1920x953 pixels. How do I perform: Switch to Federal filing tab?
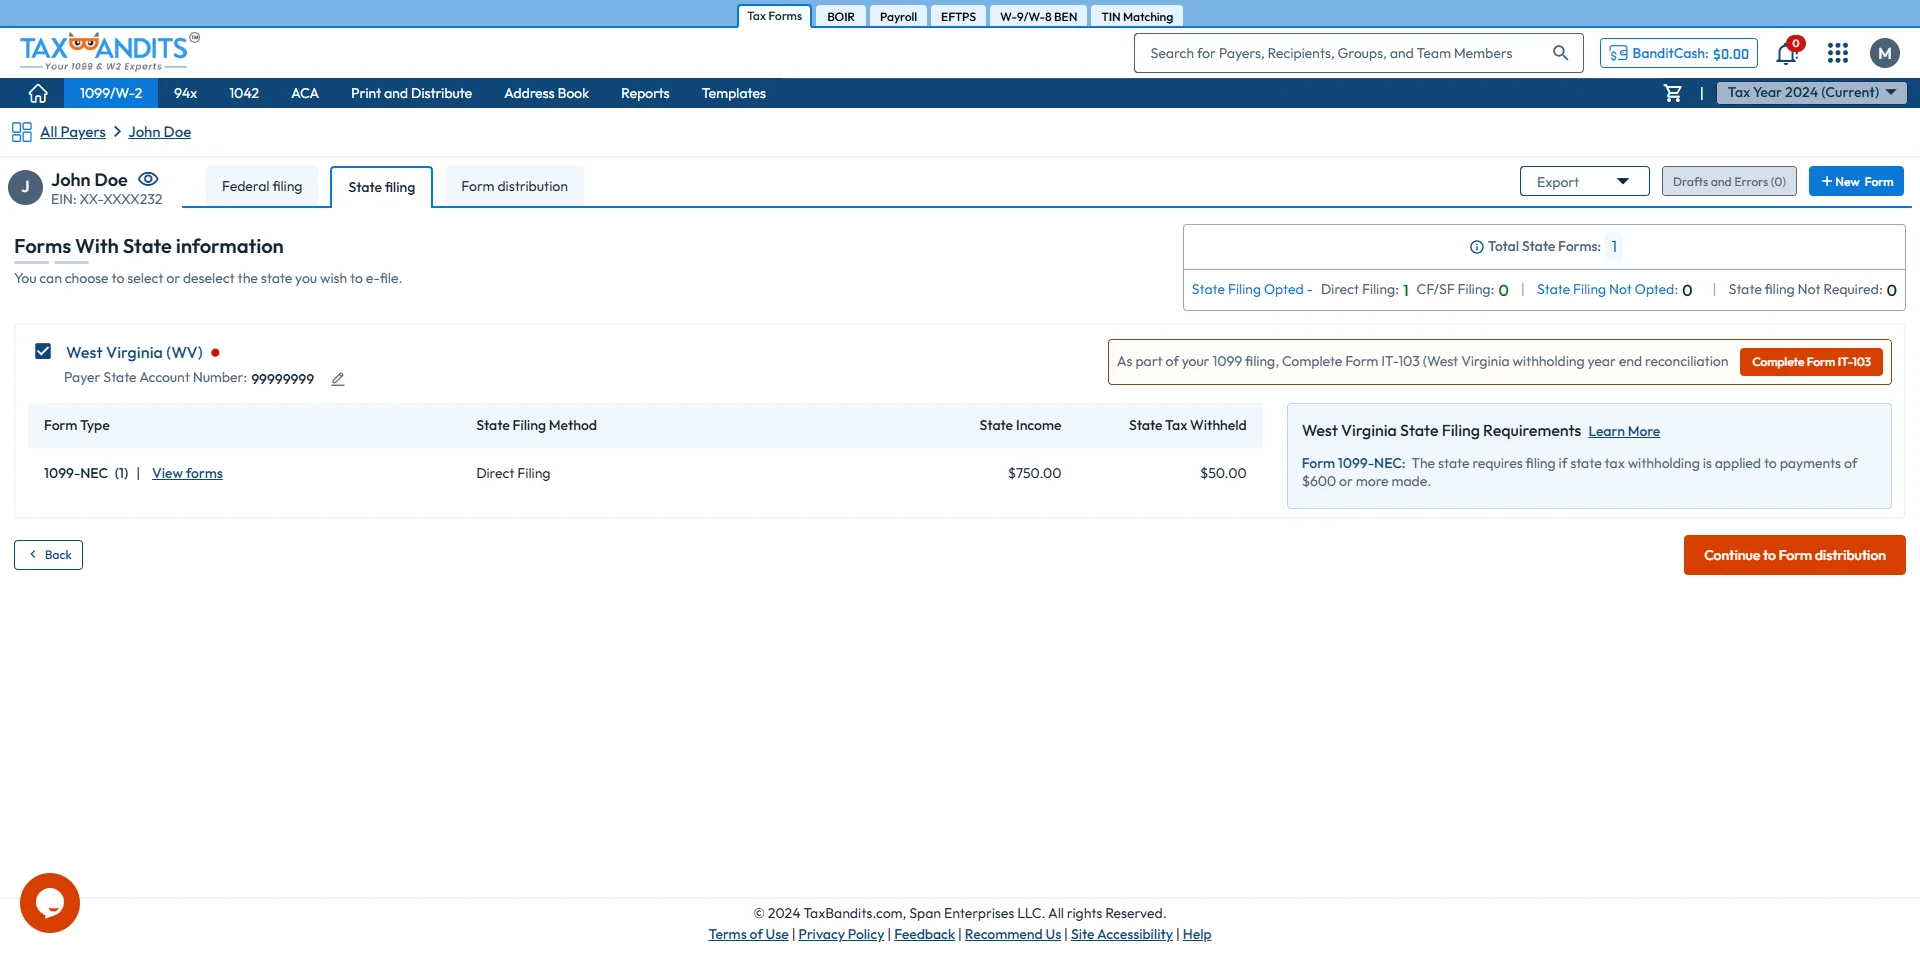coord(262,186)
